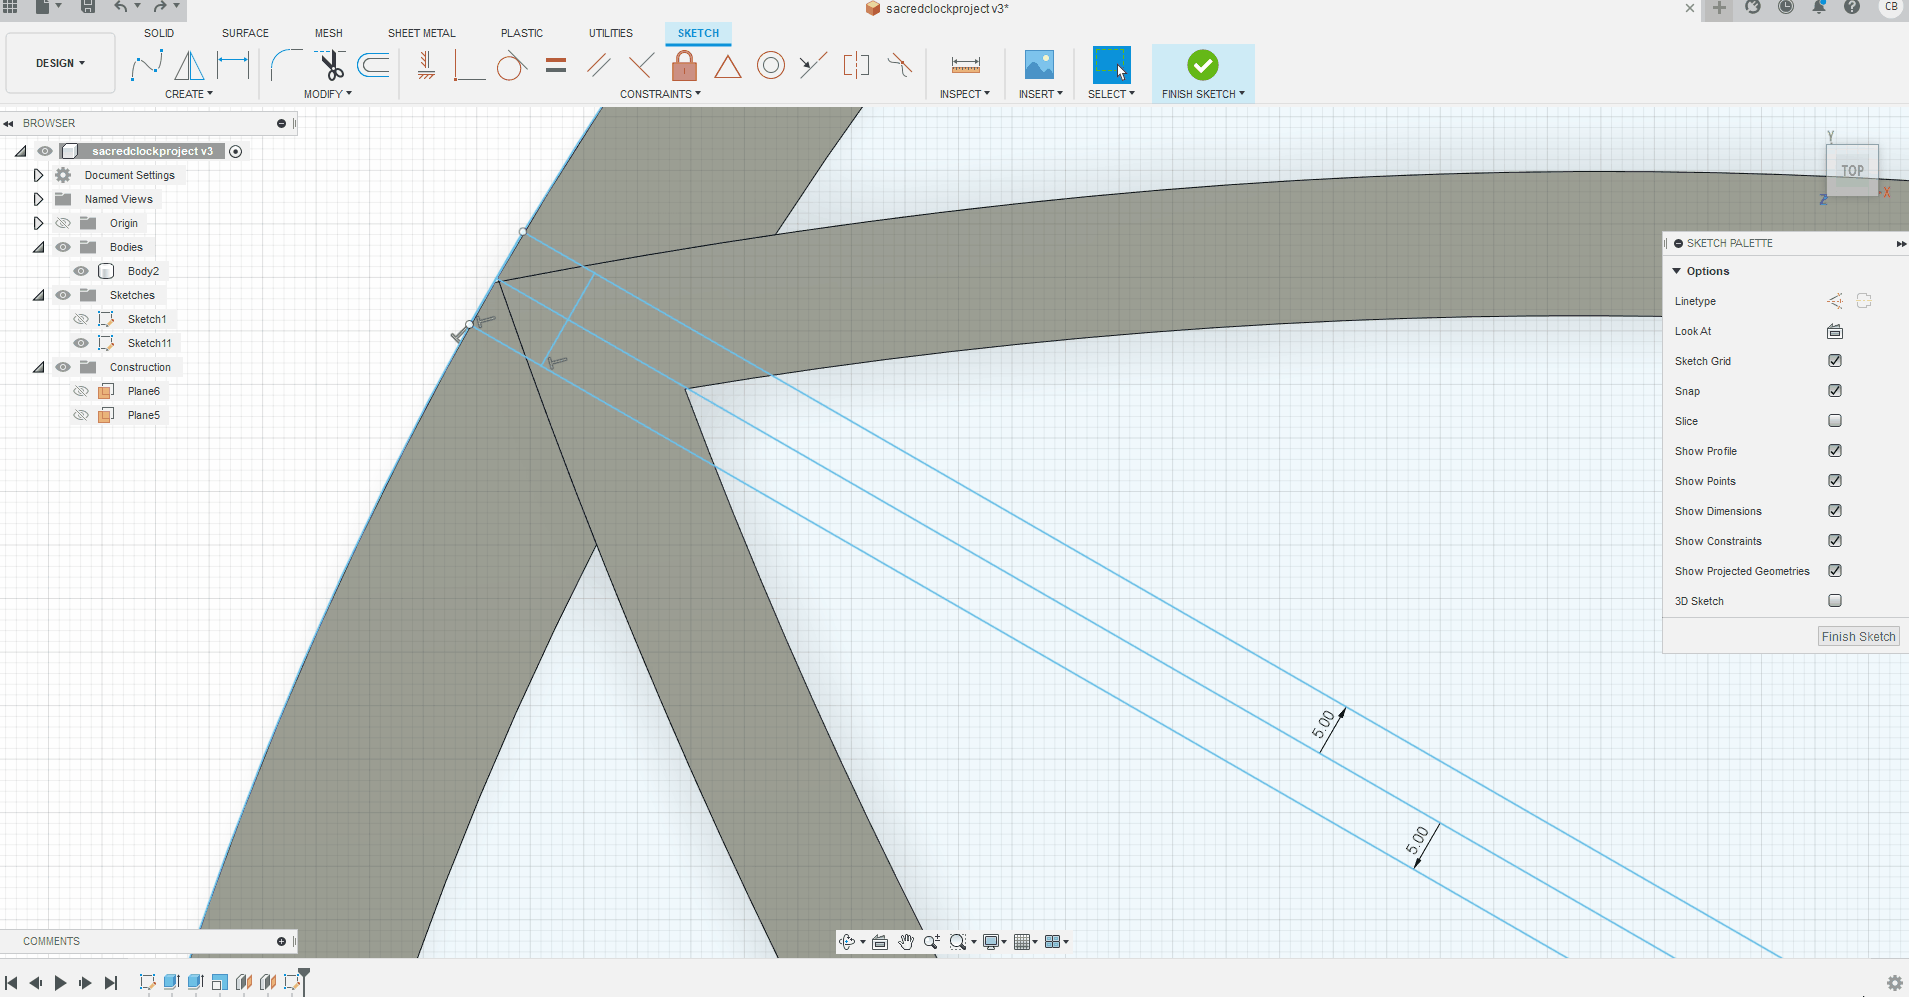Click the TOP face of the ViewCube
This screenshot has height=997, width=1909.
[x=1852, y=170]
